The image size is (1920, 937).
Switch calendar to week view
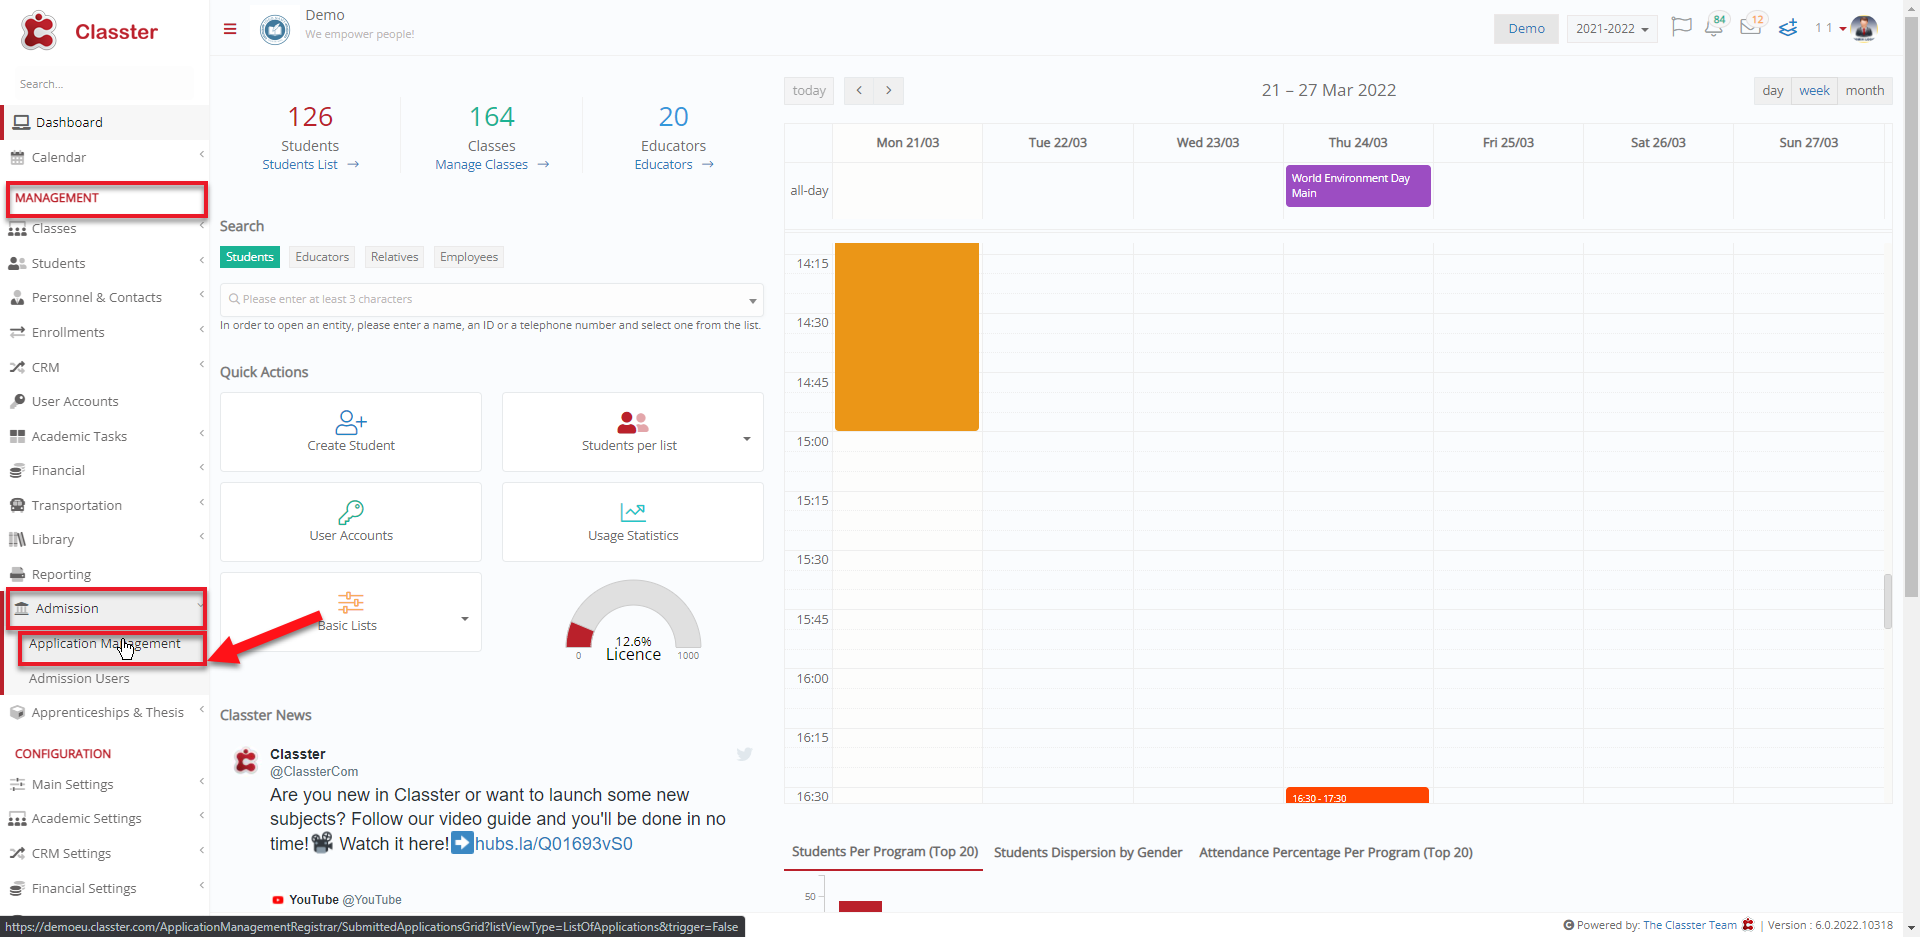1814,90
